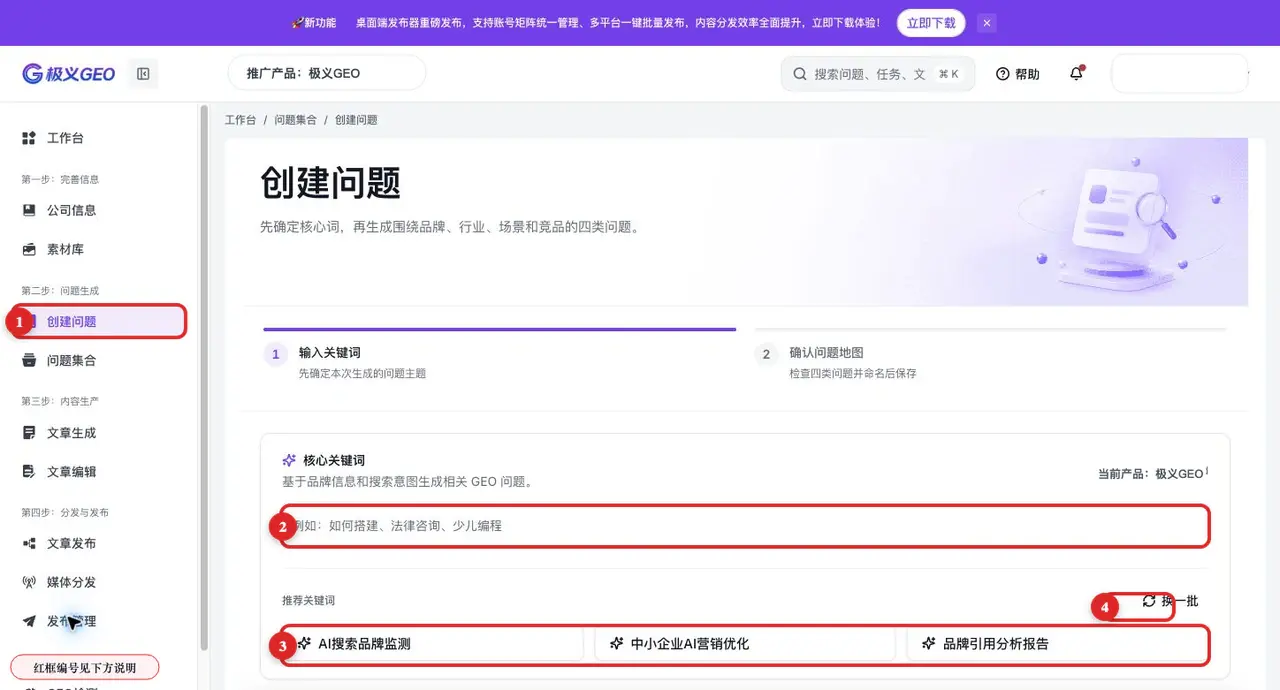This screenshot has height=690, width=1280.
Task: Click the 帮助 help text link
Action: pyautogui.click(x=1027, y=74)
